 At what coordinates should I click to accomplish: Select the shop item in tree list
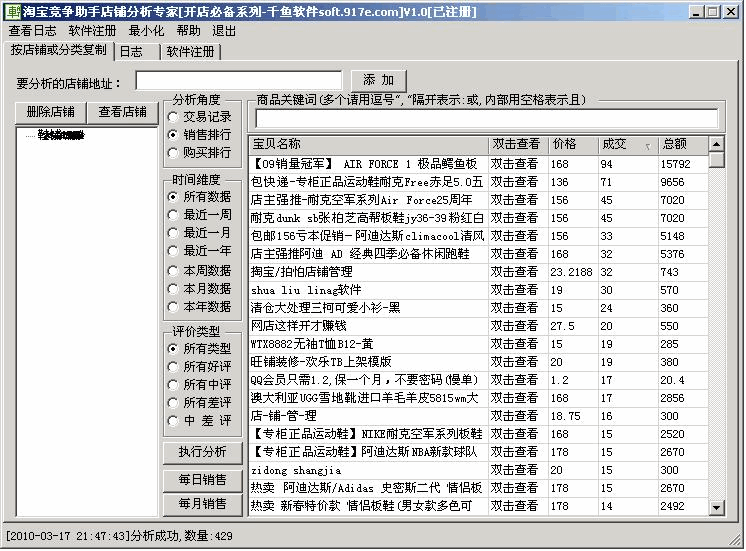(61, 135)
